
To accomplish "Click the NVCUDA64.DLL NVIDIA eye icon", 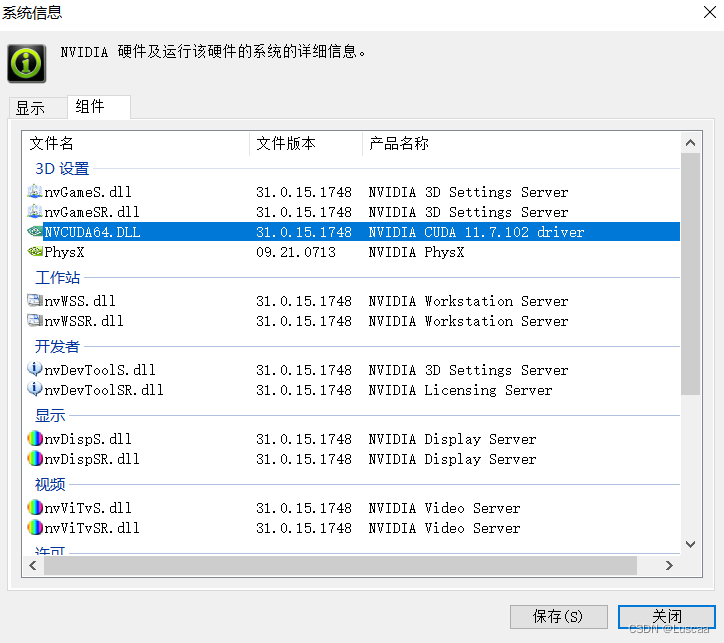I will pyautogui.click(x=35, y=231).
